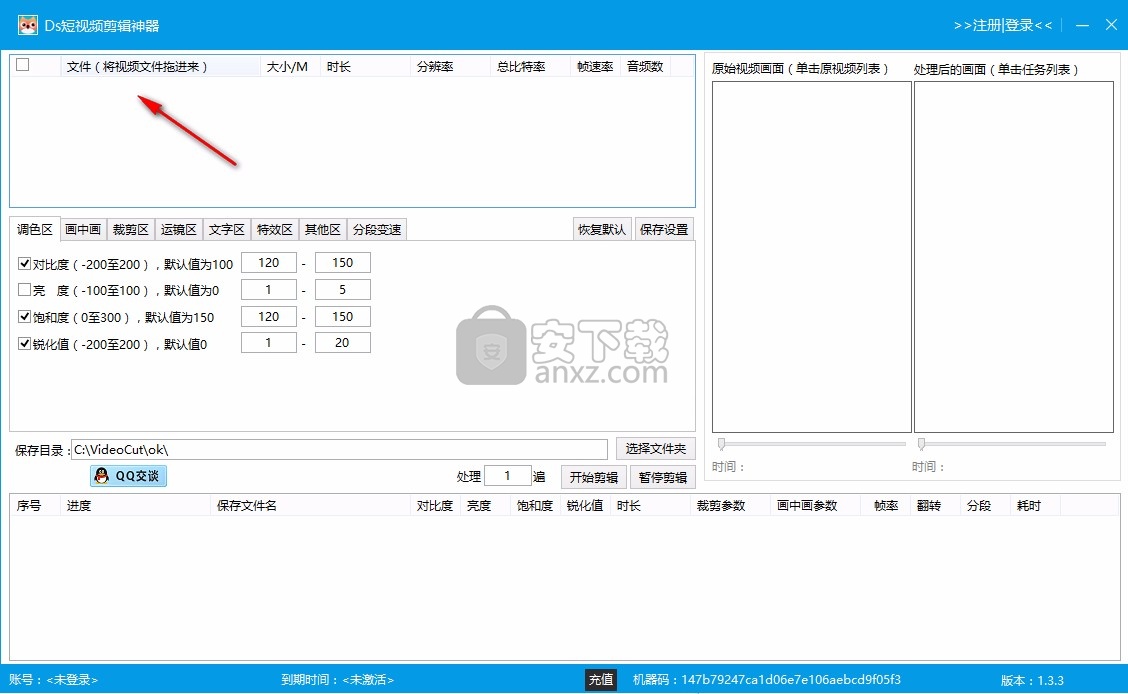Viewport: 1128px width, 694px height.
Task: Open the 裁剪区 tab
Action: [x=130, y=229]
